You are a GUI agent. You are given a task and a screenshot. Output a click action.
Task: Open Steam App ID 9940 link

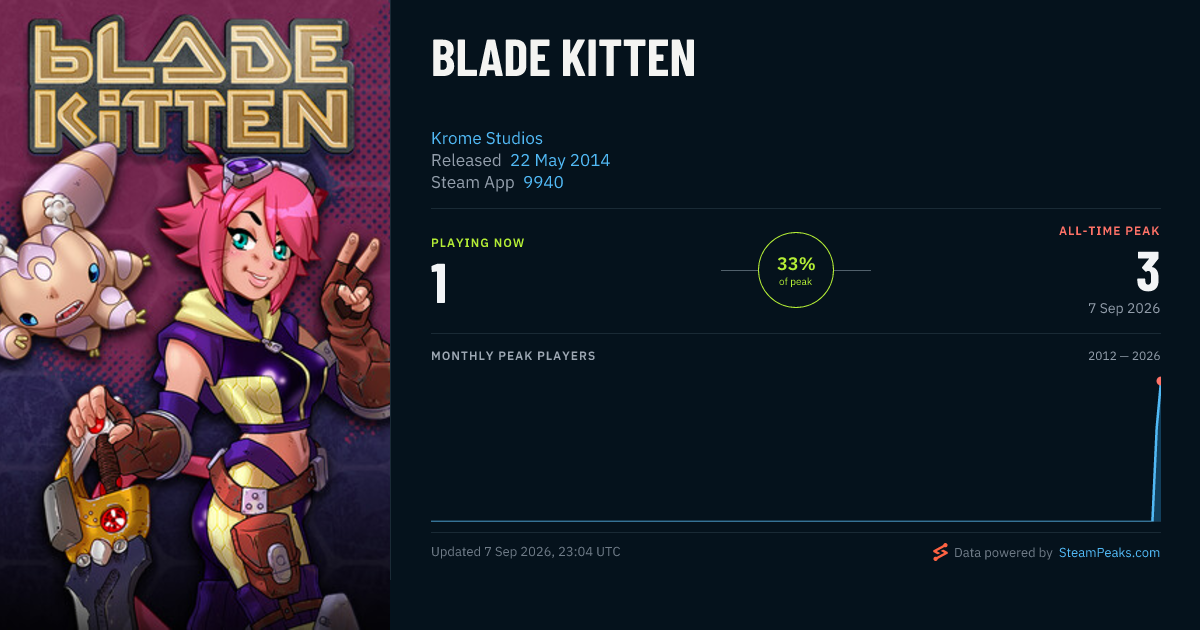(x=543, y=182)
